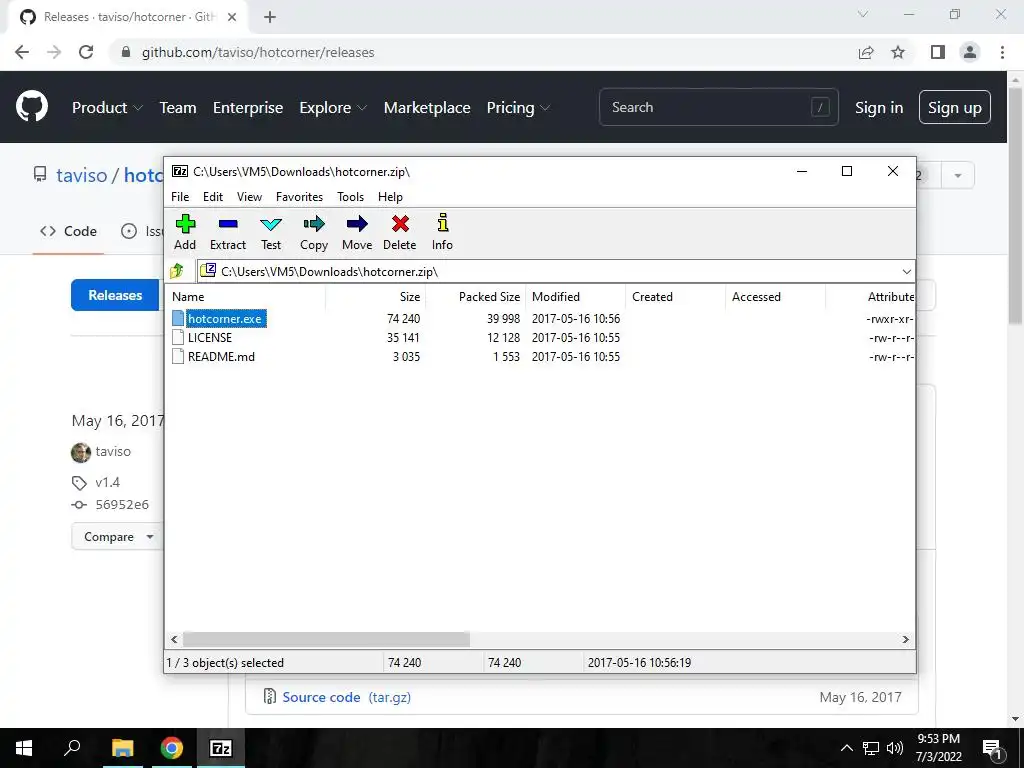Viewport: 1024px width, 768px height.
Task: Open the Product dropdown on GitHub
Action: 107,108
